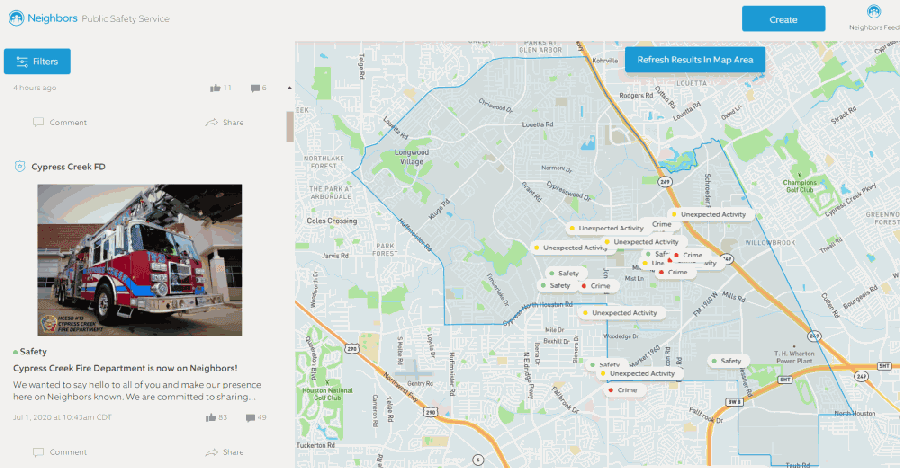Click the Longwood Village map label

(412, 157)
